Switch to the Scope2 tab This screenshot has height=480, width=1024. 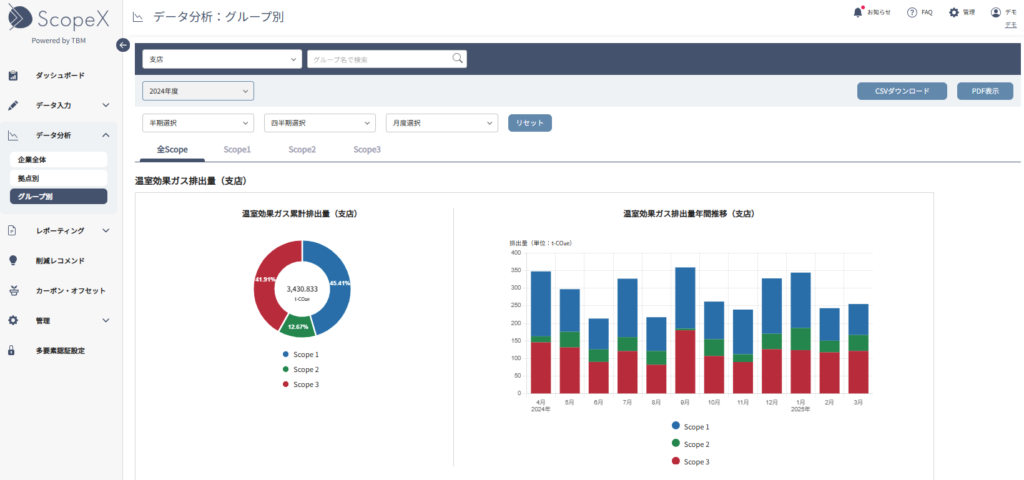coord(302,149)
